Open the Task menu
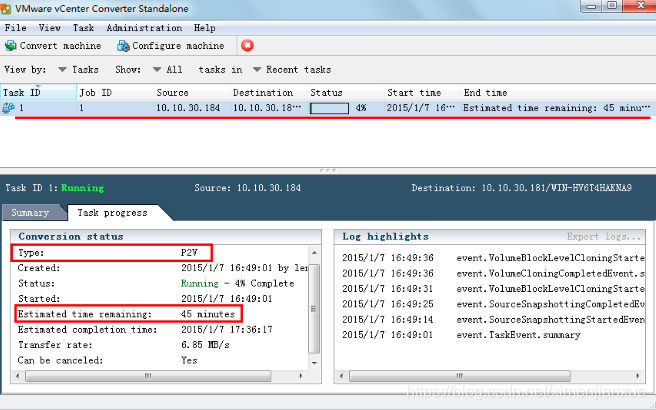This screenshot has width=656, height=410. (x=83, y=28)
